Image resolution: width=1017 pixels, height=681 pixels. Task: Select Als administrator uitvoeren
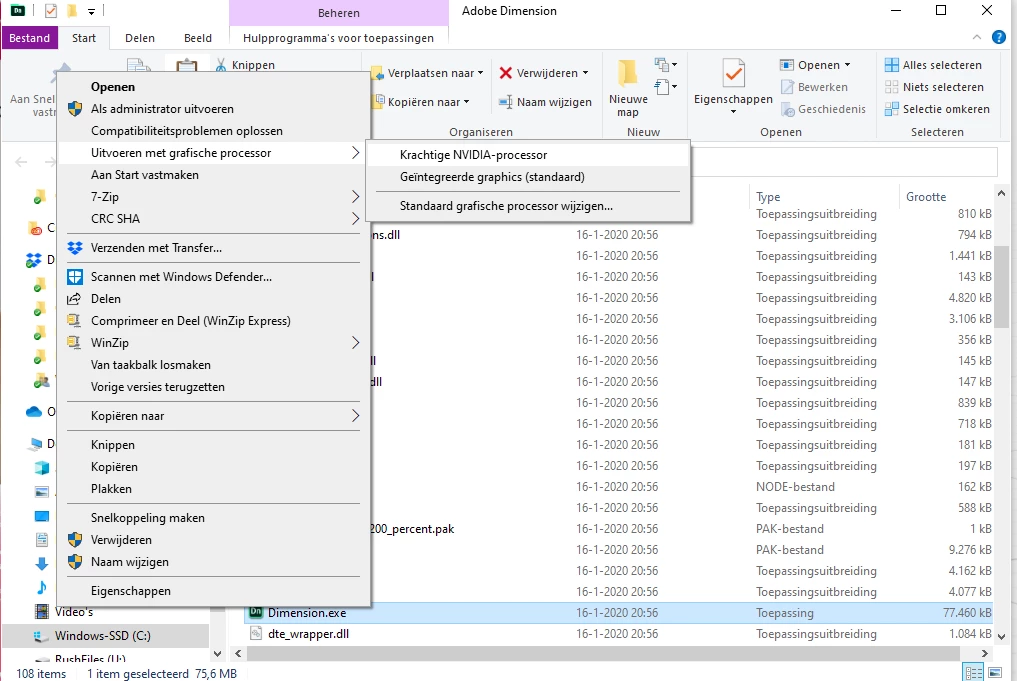click(214, 109)
